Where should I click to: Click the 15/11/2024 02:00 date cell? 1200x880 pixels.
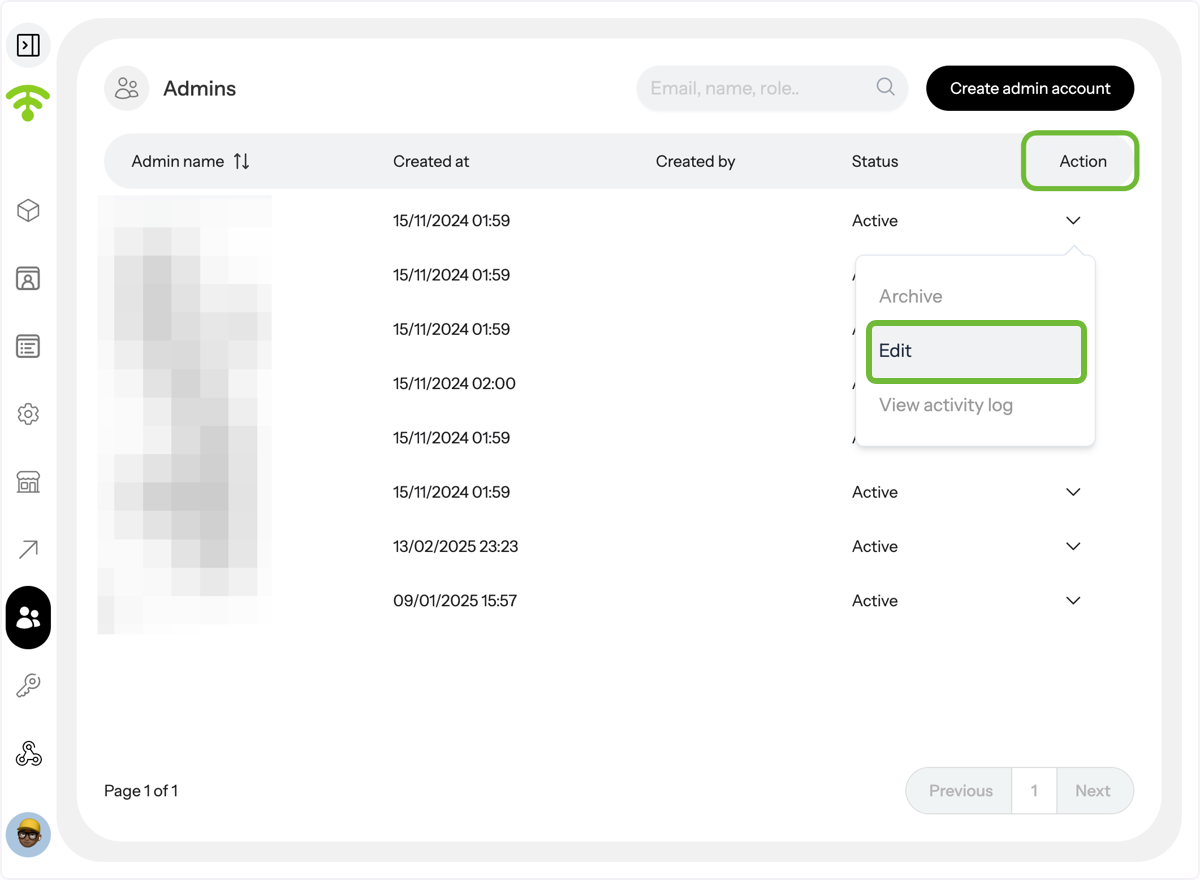pyautogui.click(x=454, y=383)
